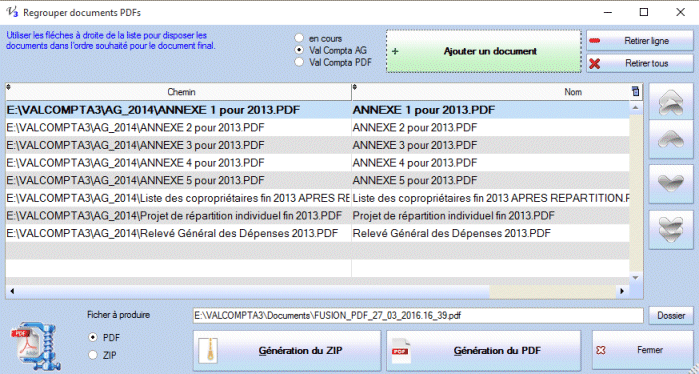Click the table options icon beside Nom header
The height and width of the screenshot is (374, 699).
coord(636,92)
